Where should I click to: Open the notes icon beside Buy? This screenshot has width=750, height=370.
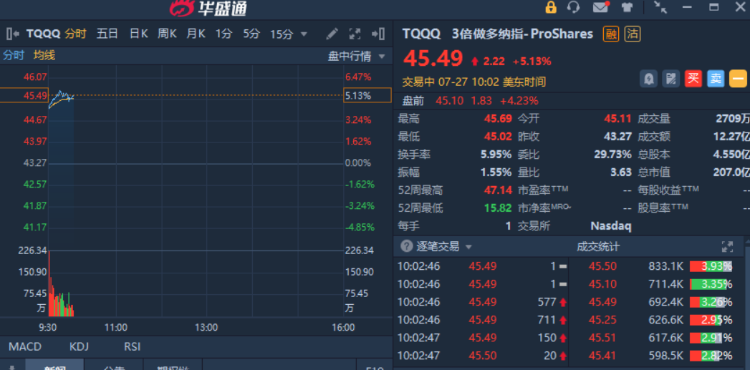(x=671, y=79)
